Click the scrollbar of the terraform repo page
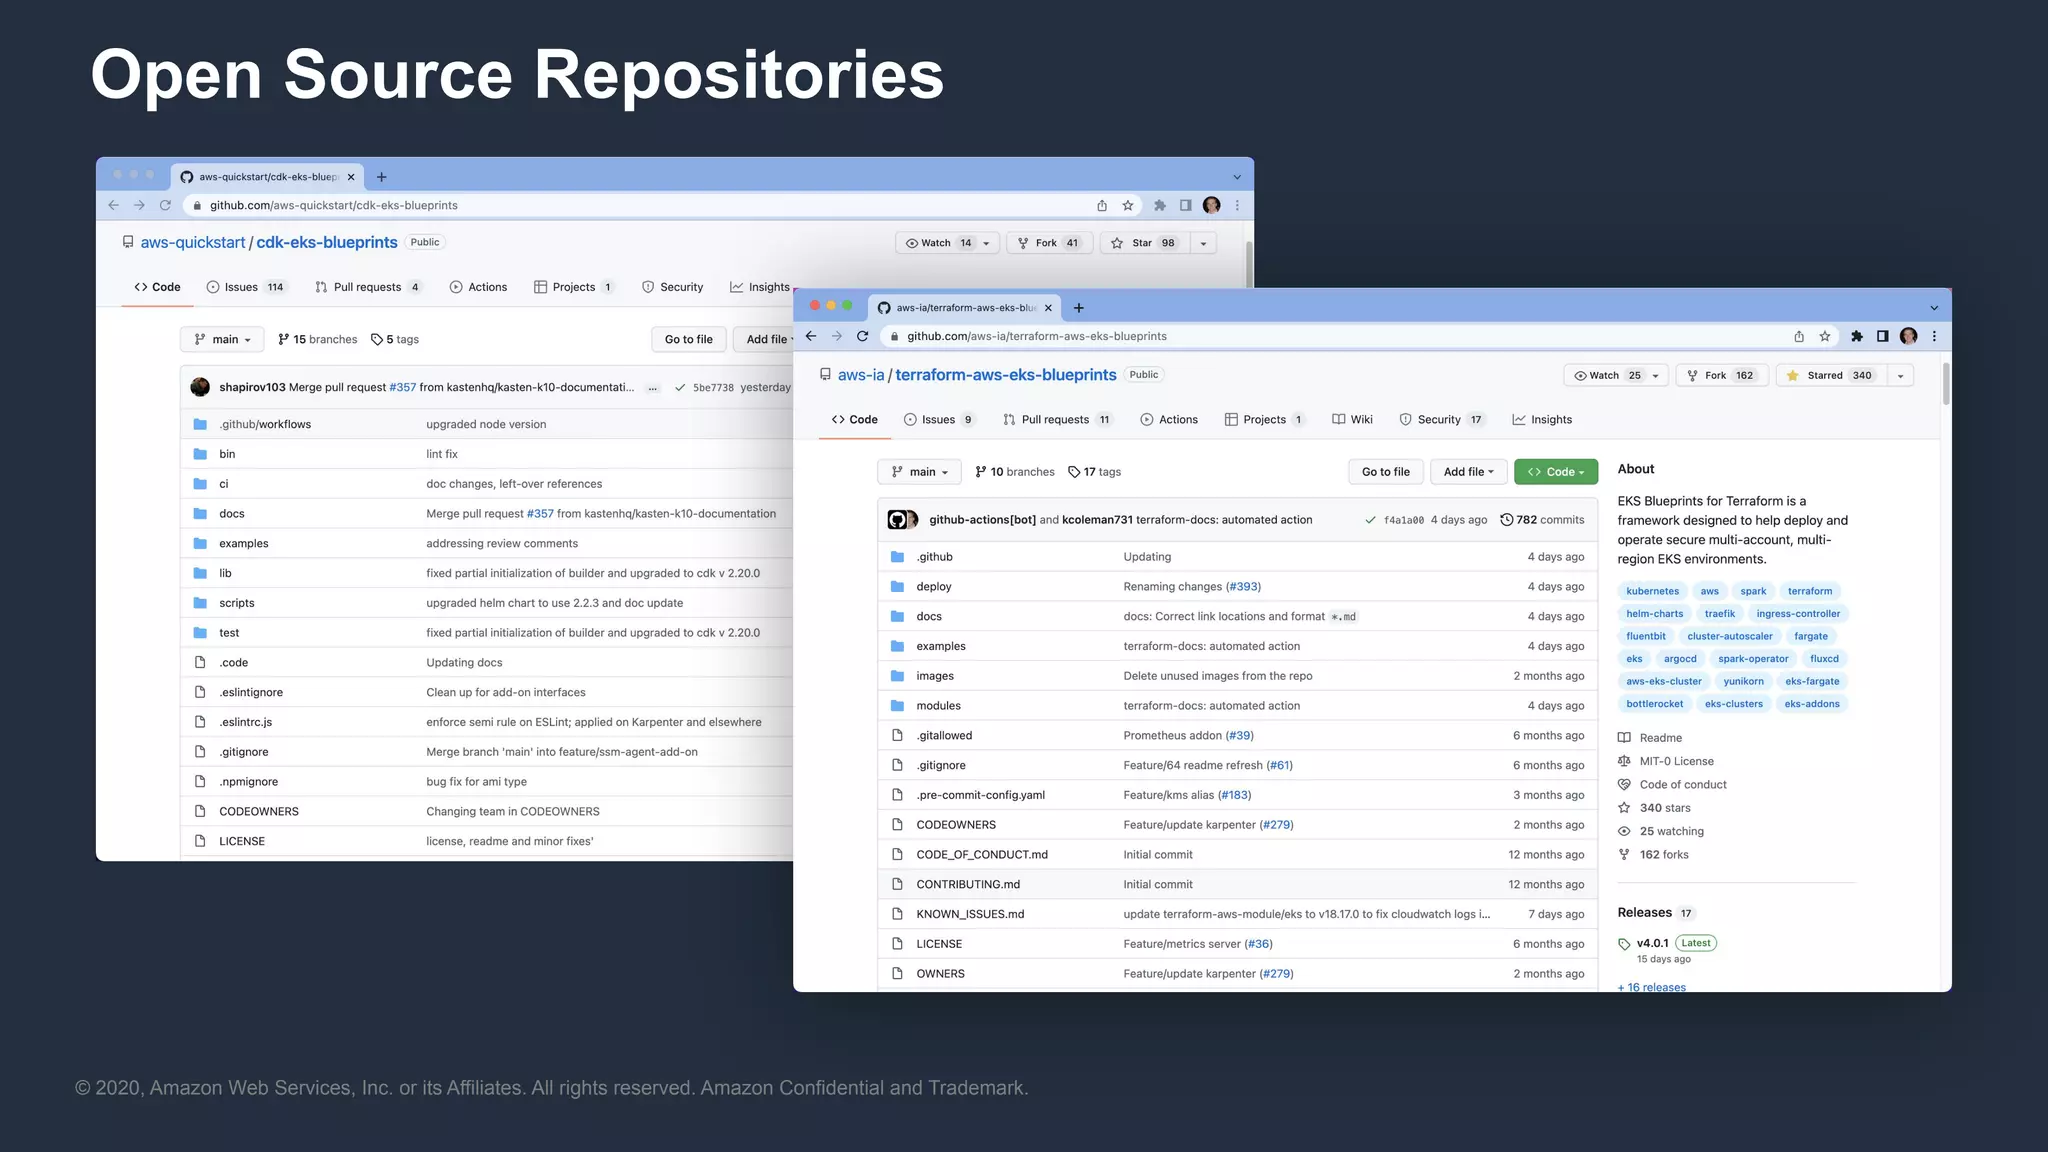The width and height of the screenshot is (2048, 1152). [x=1945, y=385]
